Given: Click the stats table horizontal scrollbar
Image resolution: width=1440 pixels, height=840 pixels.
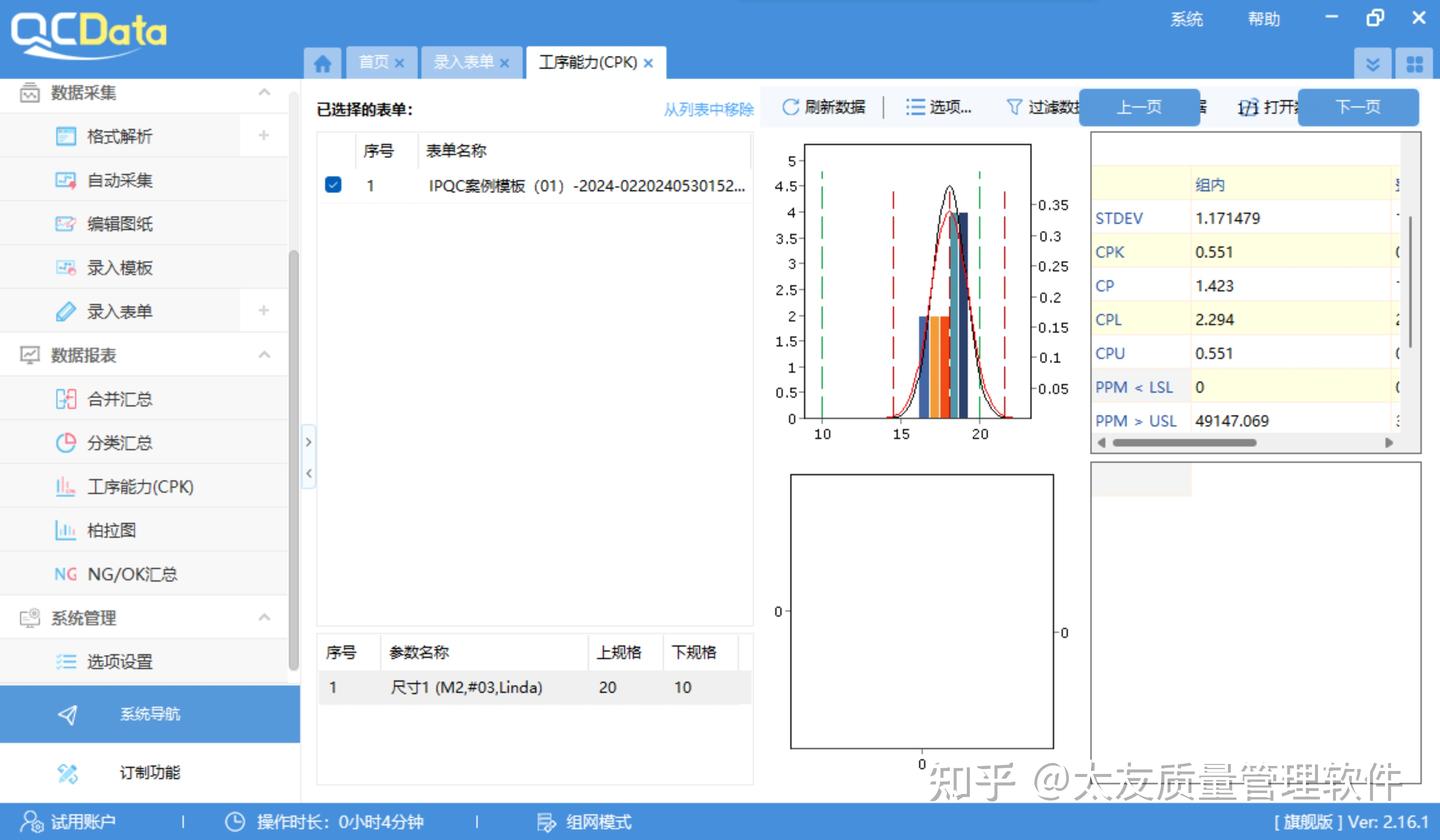Looking at the screenshot, I should coord(1185,442).
